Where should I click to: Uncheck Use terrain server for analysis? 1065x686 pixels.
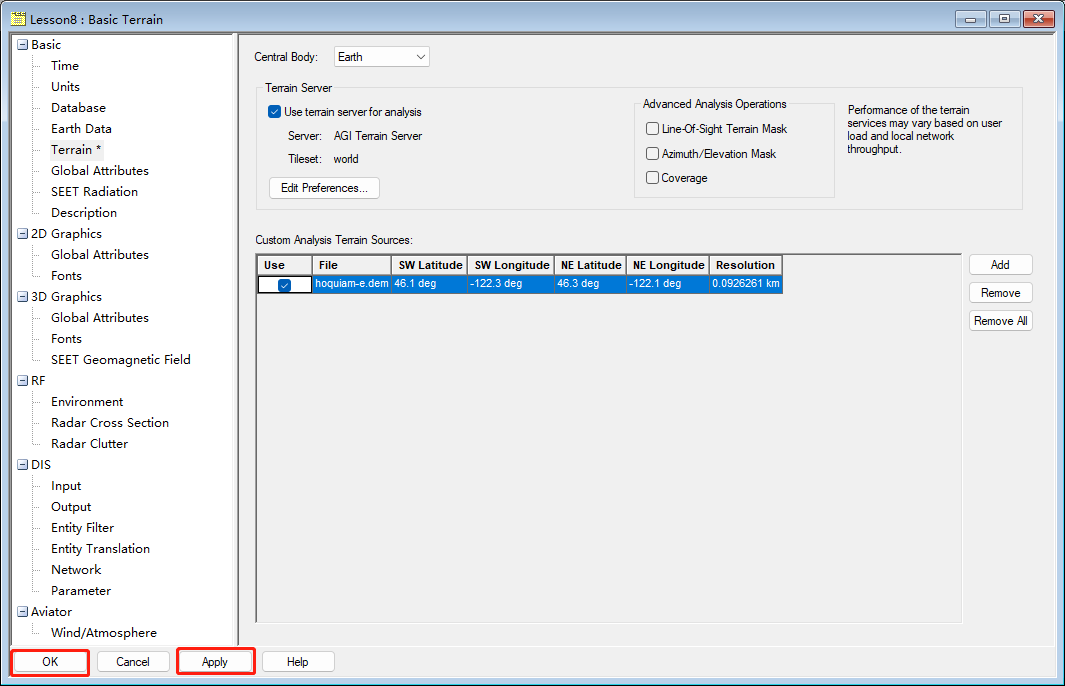(275, 112)
